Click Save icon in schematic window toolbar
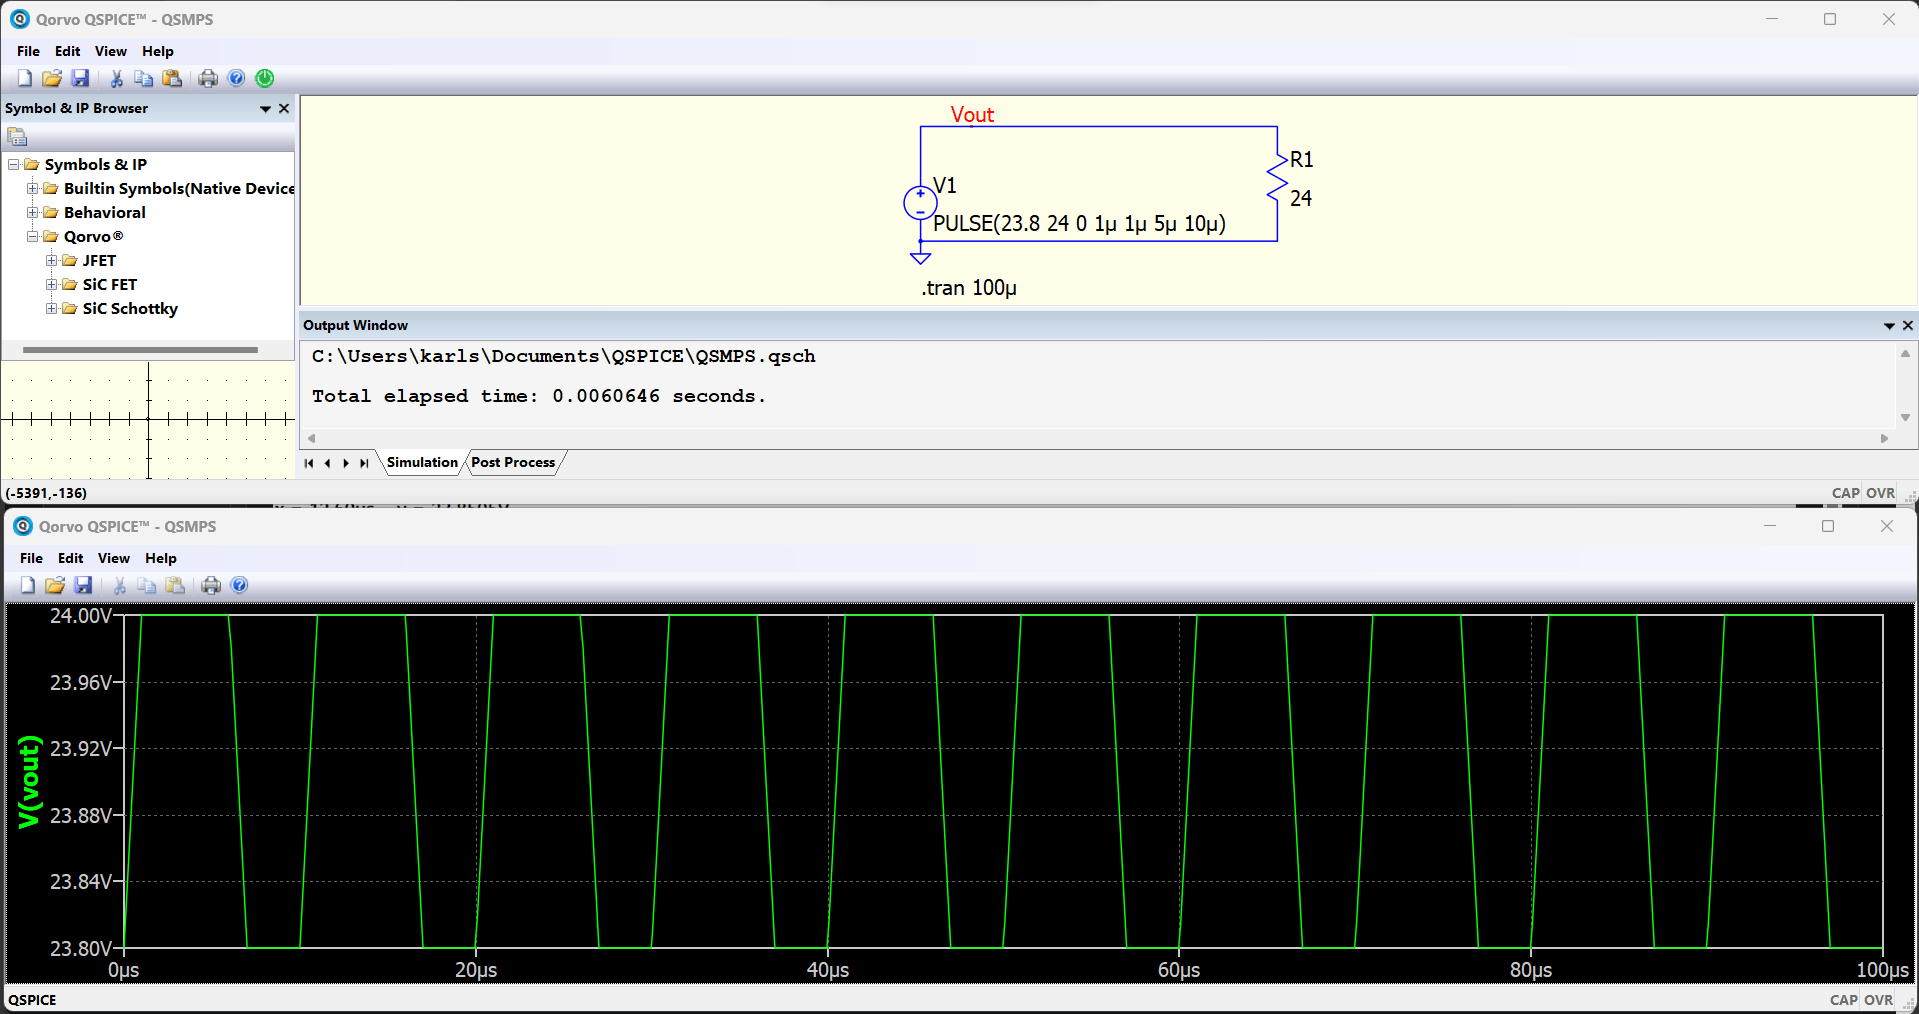Viewport: 1919px width, 1014px height. pos(81,78)
